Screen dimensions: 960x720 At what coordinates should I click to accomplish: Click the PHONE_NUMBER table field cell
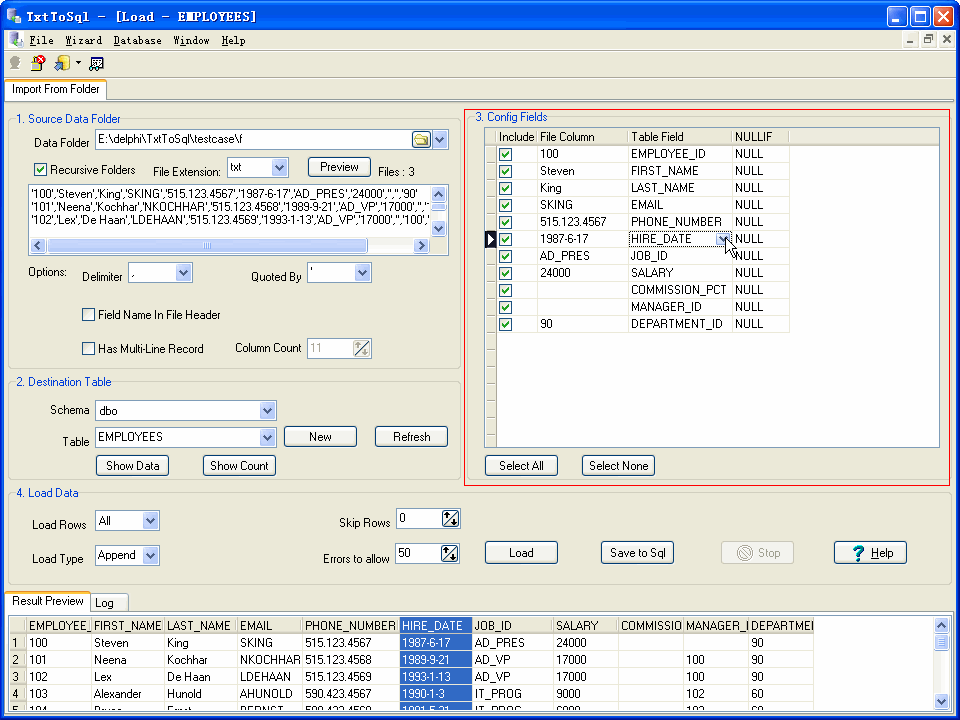680,222
